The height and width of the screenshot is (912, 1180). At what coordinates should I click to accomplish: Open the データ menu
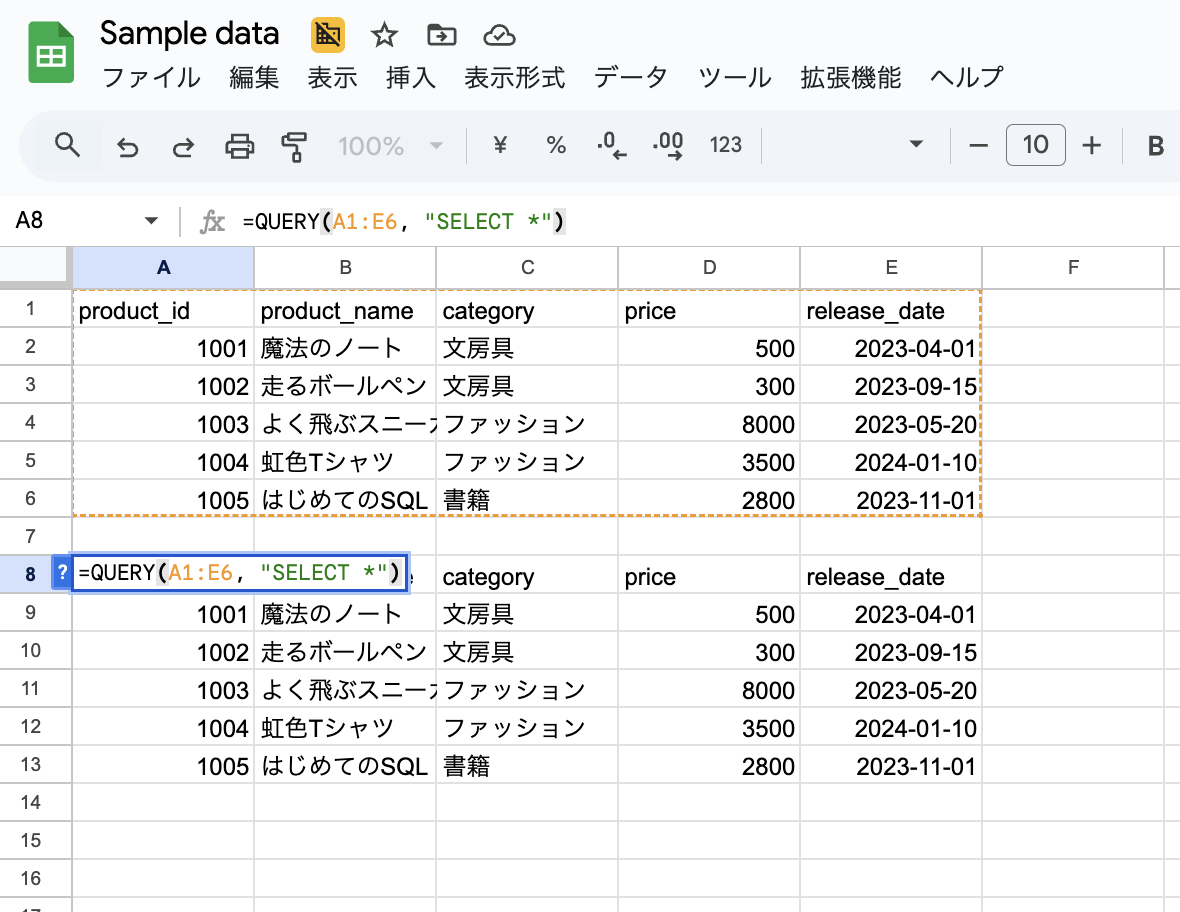tap(630, 78)
